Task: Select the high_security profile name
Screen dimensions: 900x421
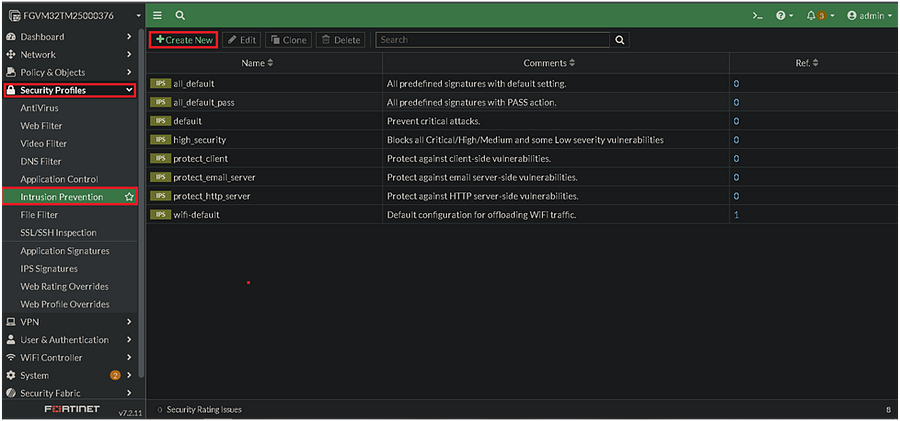Action: [199, 140]
